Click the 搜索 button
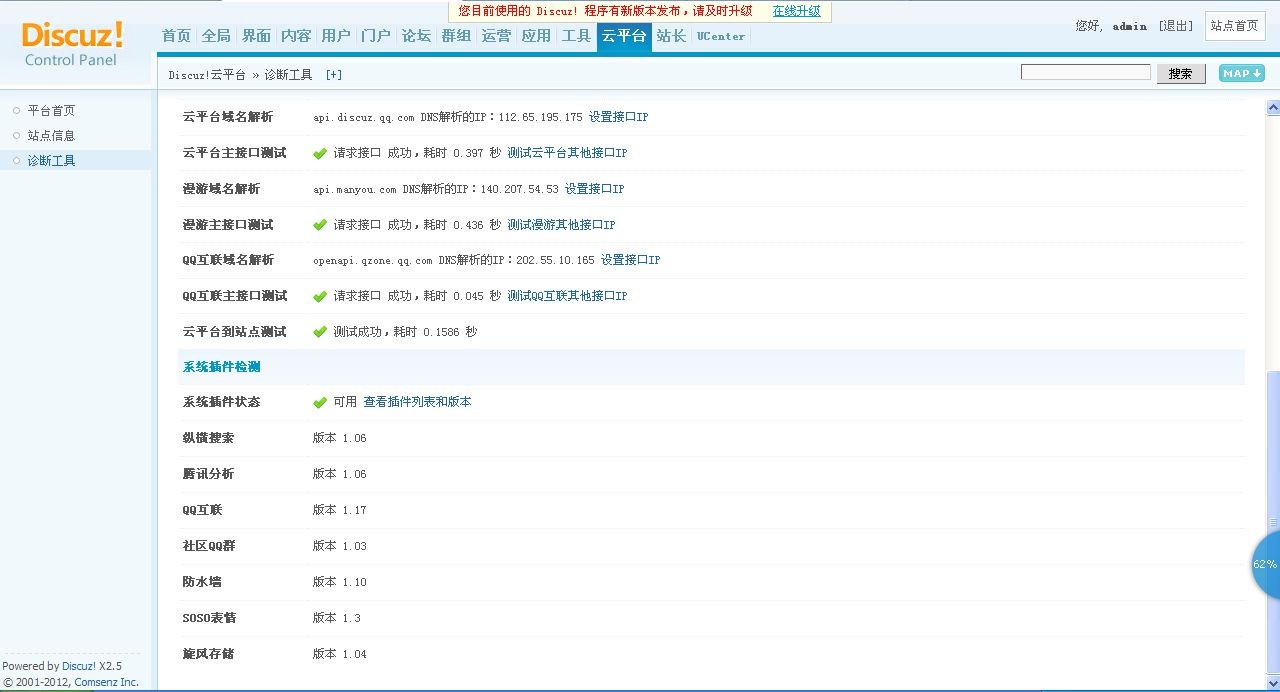The height and width of the screenshot is (692, 1280). click(1180, 73)
